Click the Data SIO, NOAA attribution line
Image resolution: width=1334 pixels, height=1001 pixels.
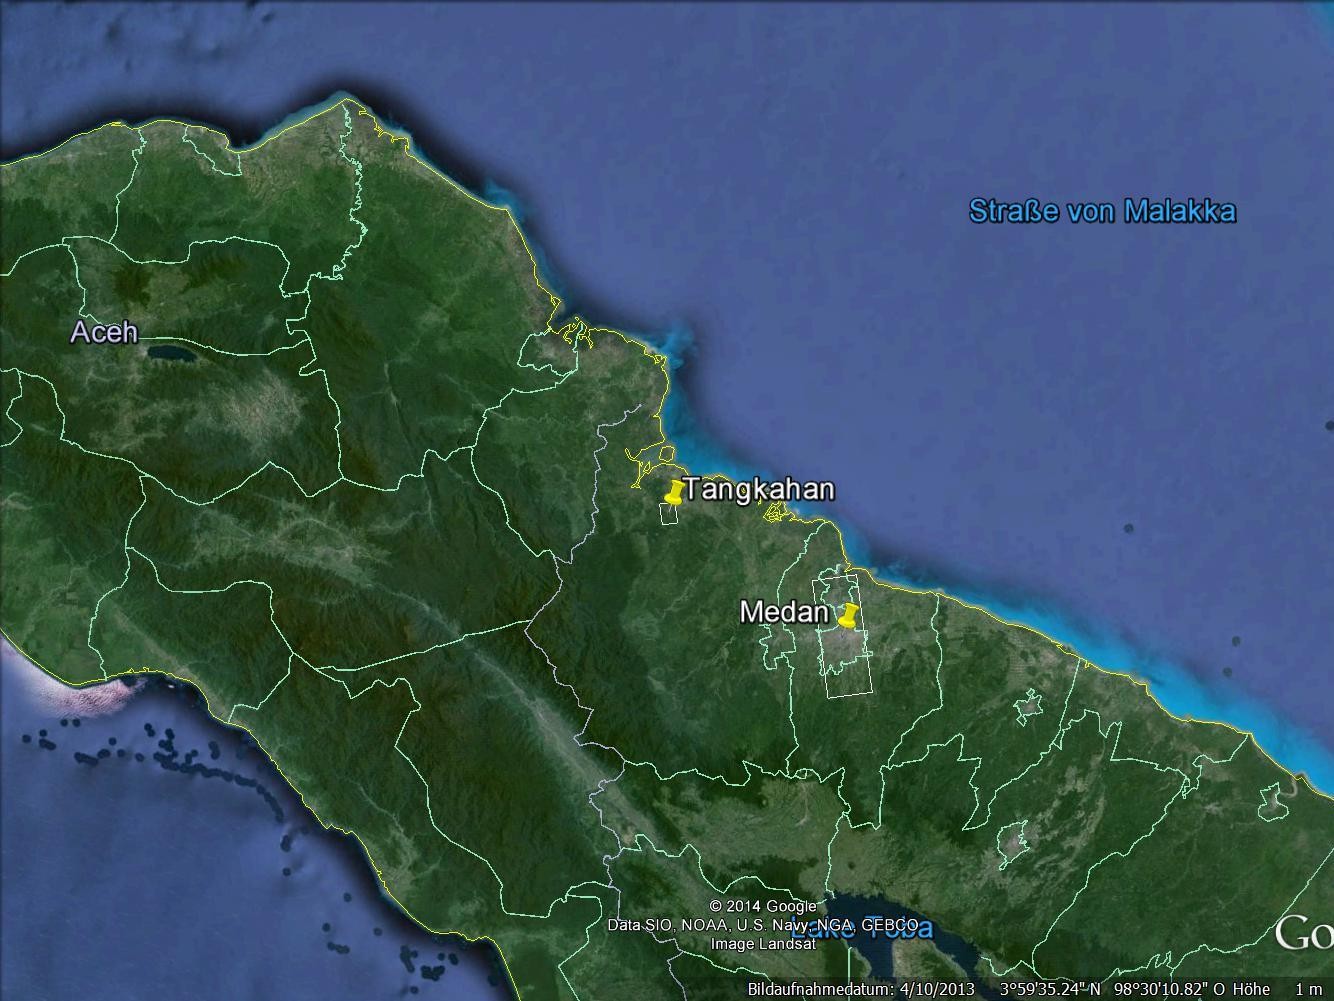tap(763, 925)
